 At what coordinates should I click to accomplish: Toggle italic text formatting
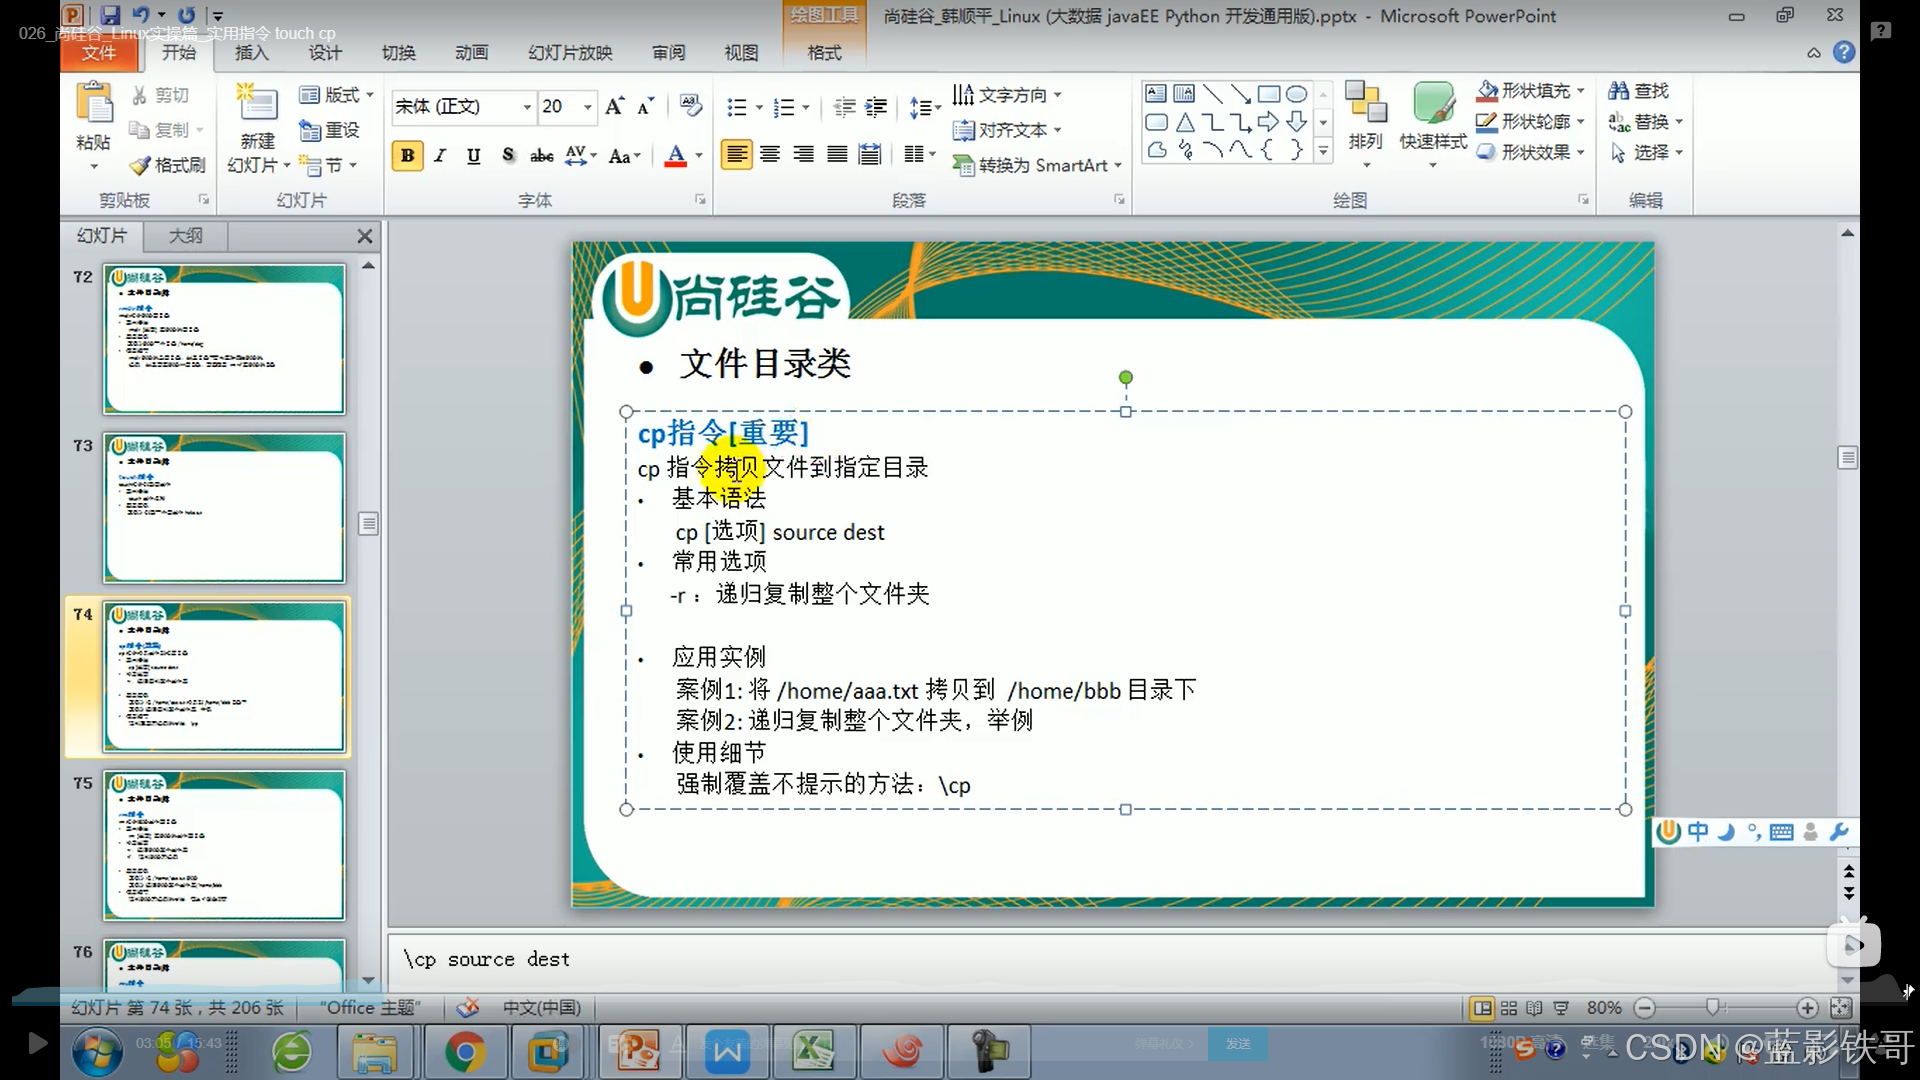[440, 155]
